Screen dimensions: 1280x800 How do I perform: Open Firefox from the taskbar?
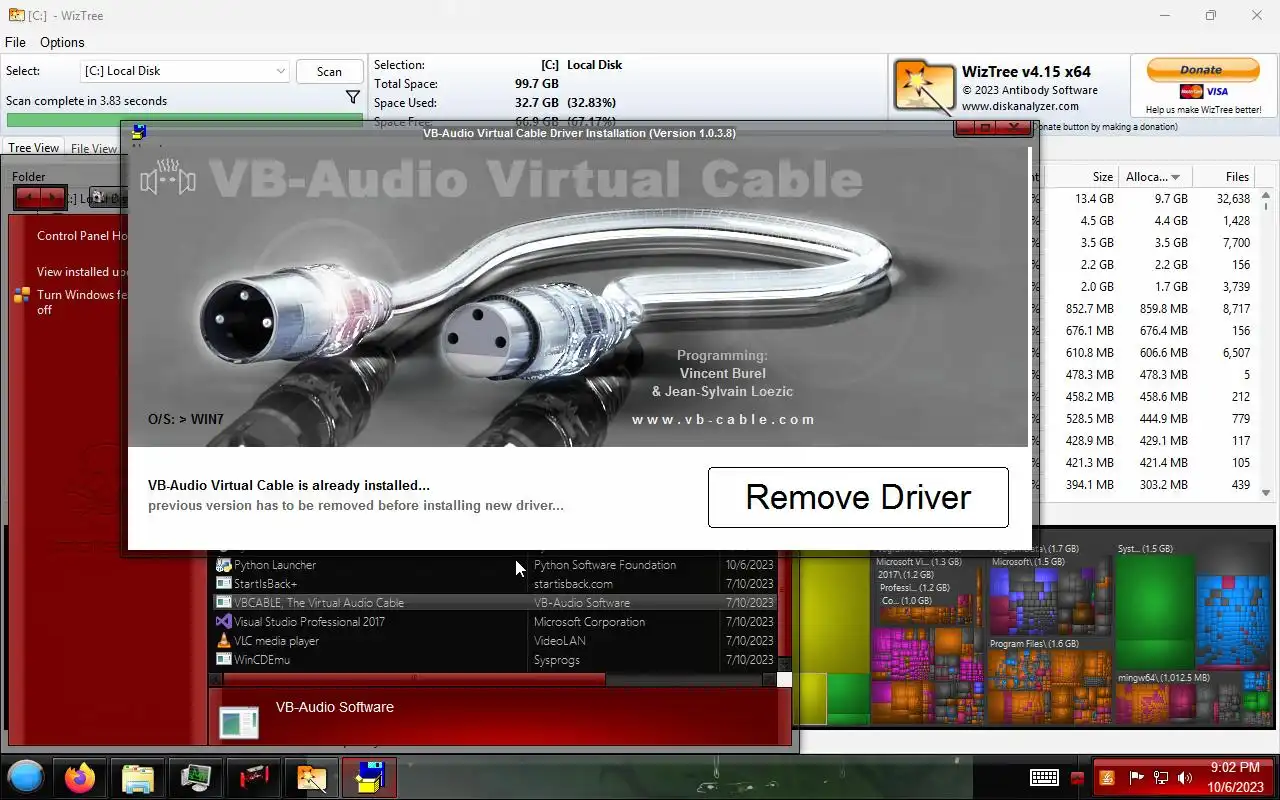tap(80, 777)
